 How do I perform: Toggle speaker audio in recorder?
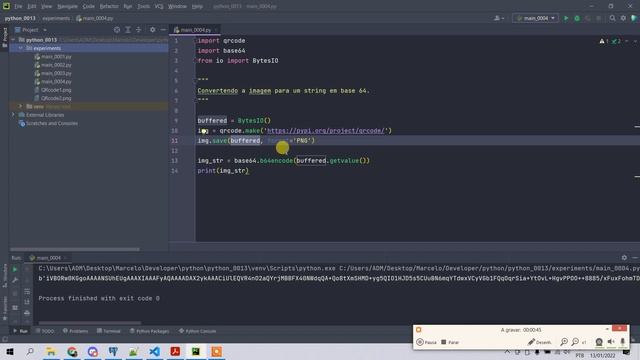pyautogui.click(x=611, y=342)
